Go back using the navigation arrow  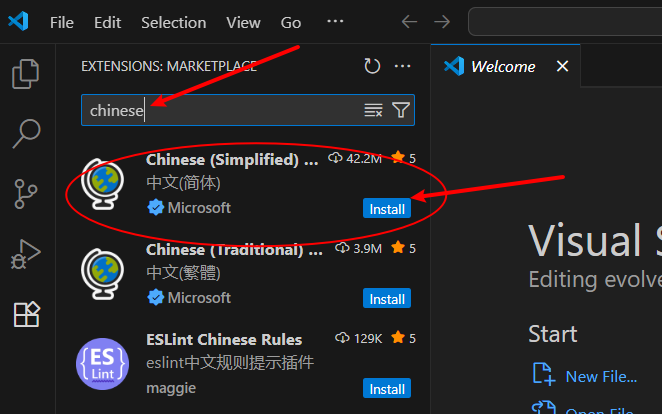(x=409, y=22)
